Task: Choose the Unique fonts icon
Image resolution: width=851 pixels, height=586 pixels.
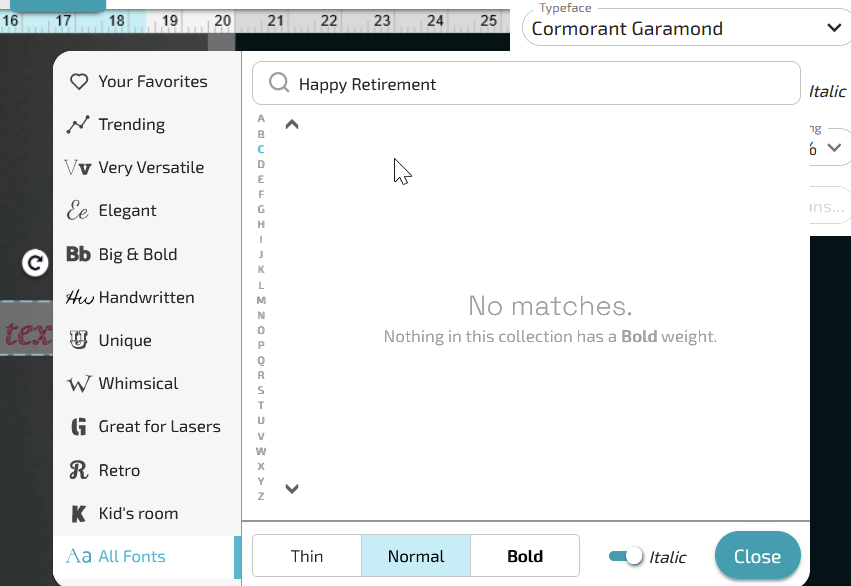Action: click(78, 340)
